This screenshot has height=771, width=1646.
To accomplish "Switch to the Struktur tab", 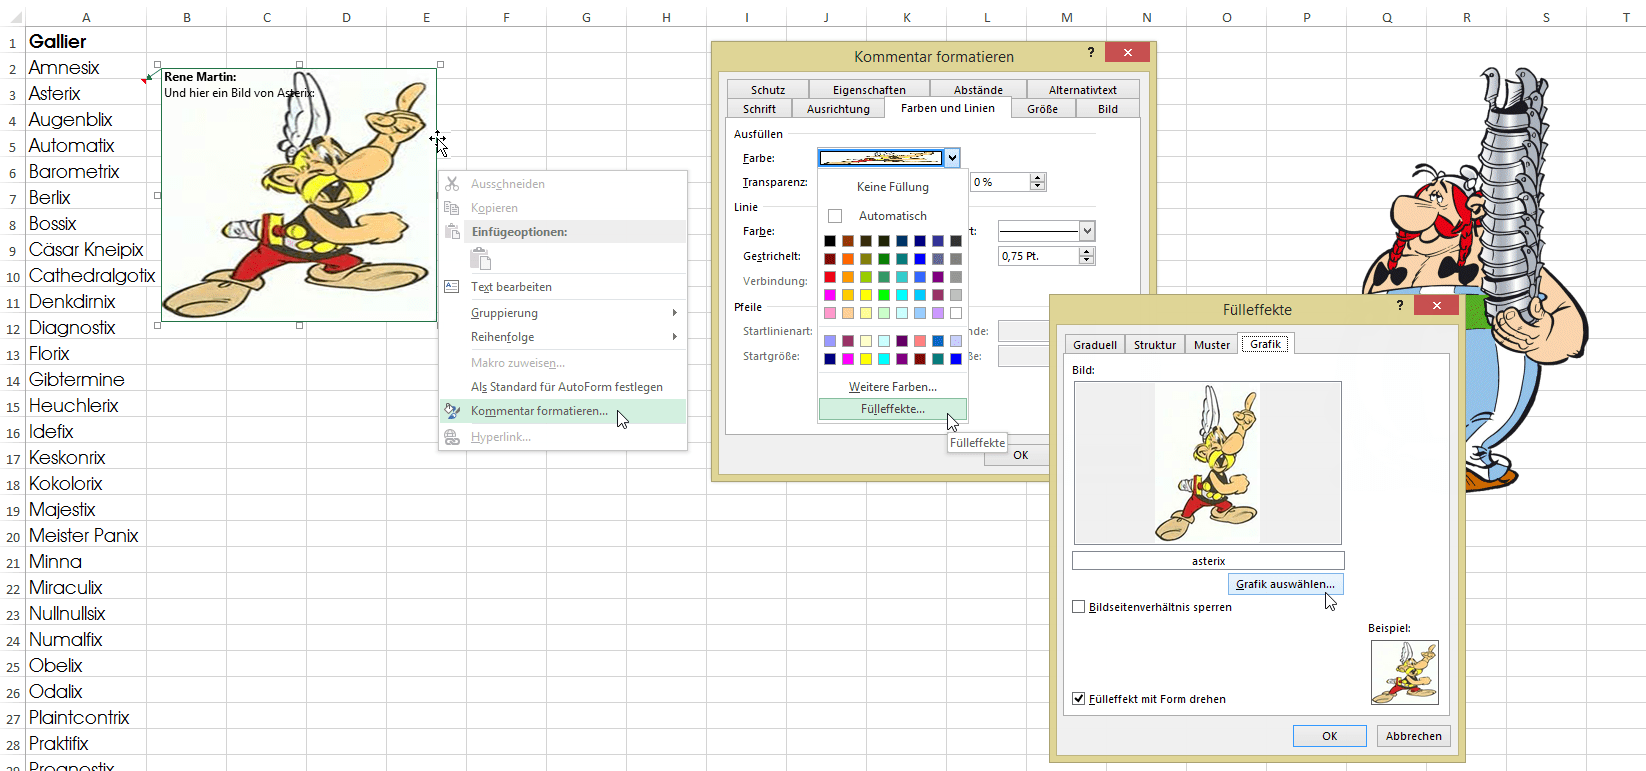I will (1155, 345).
